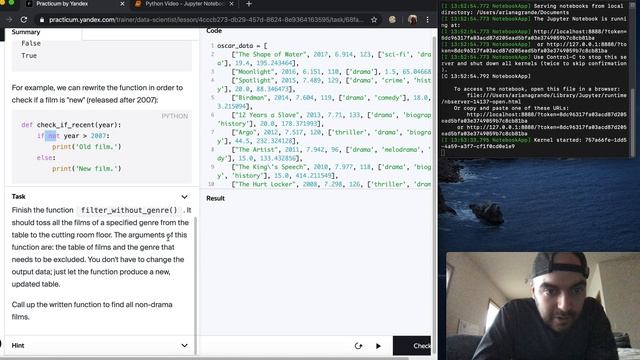The height and width of the screenshot is (360, 640).
Task: Open the Chrome profile avatar
Action: pyautogui.click(x=412, y=20)
